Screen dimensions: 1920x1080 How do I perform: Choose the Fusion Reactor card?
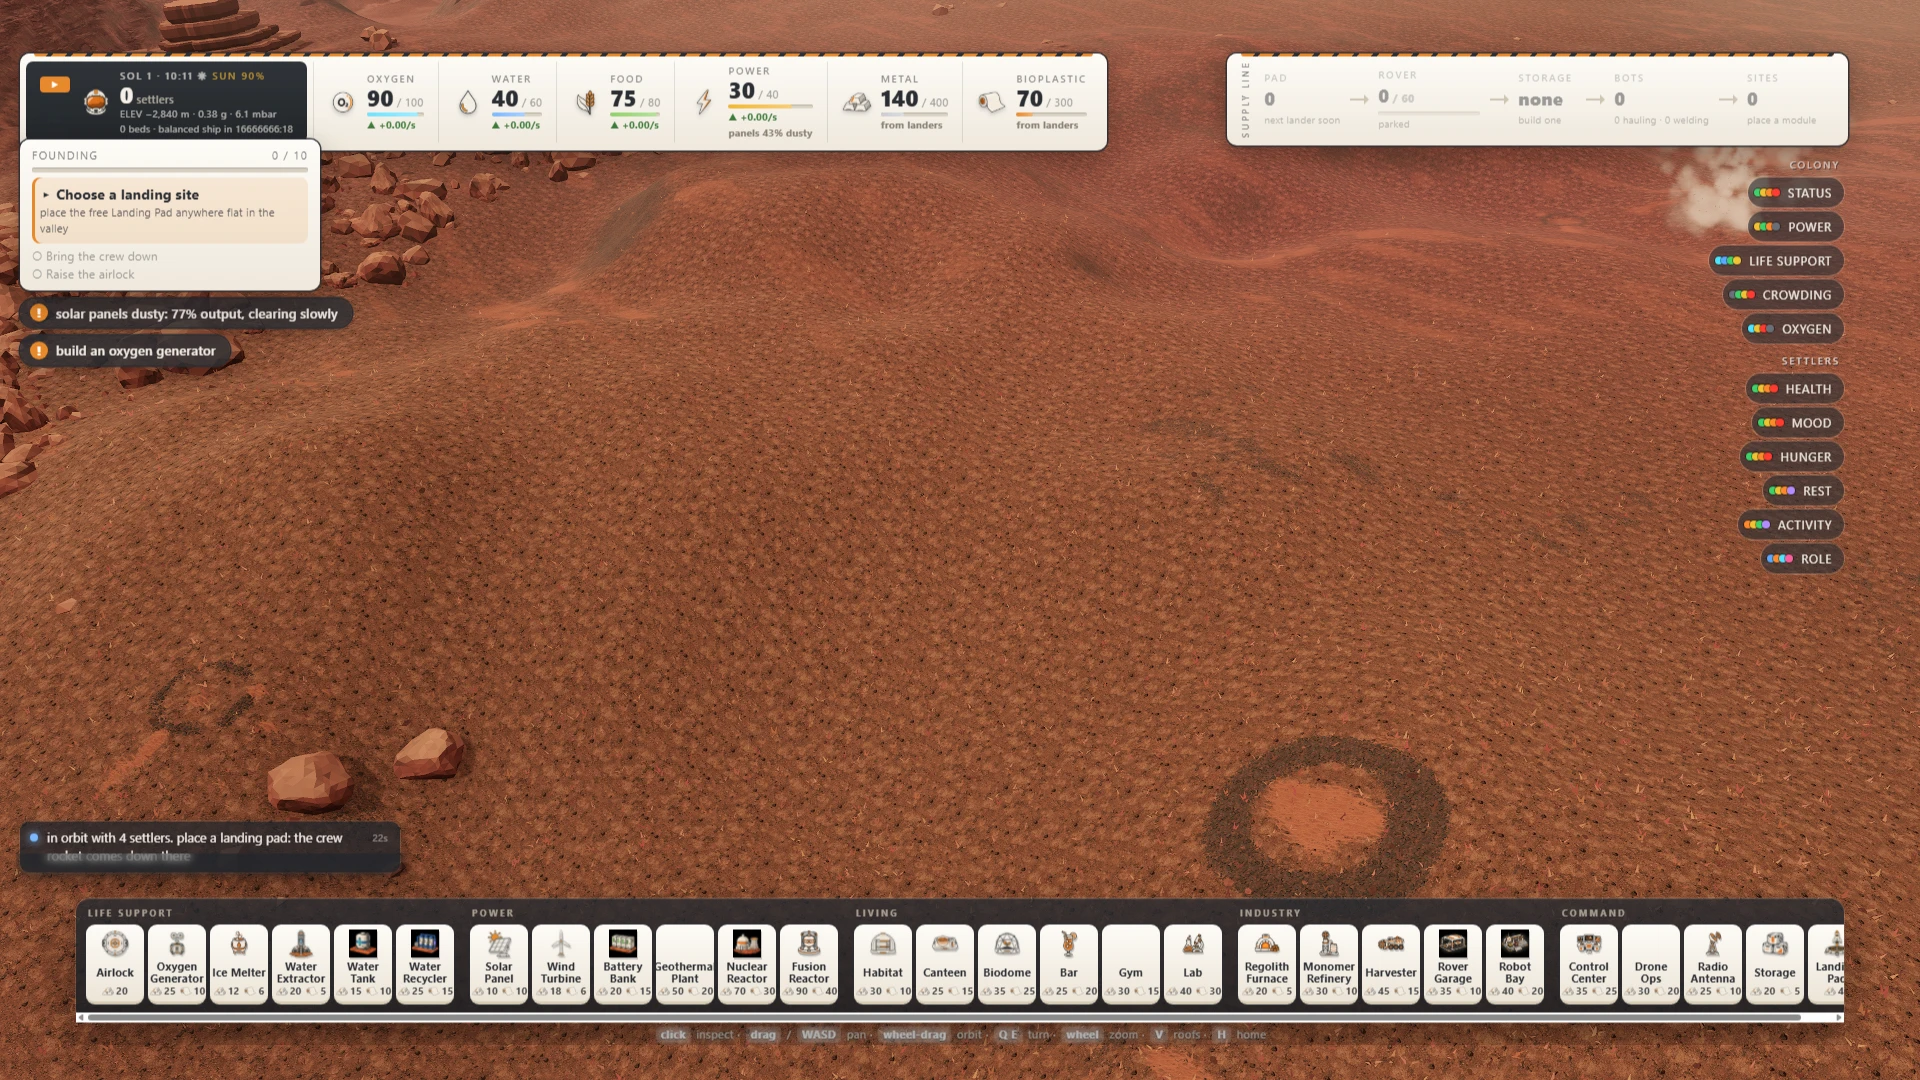809,963
